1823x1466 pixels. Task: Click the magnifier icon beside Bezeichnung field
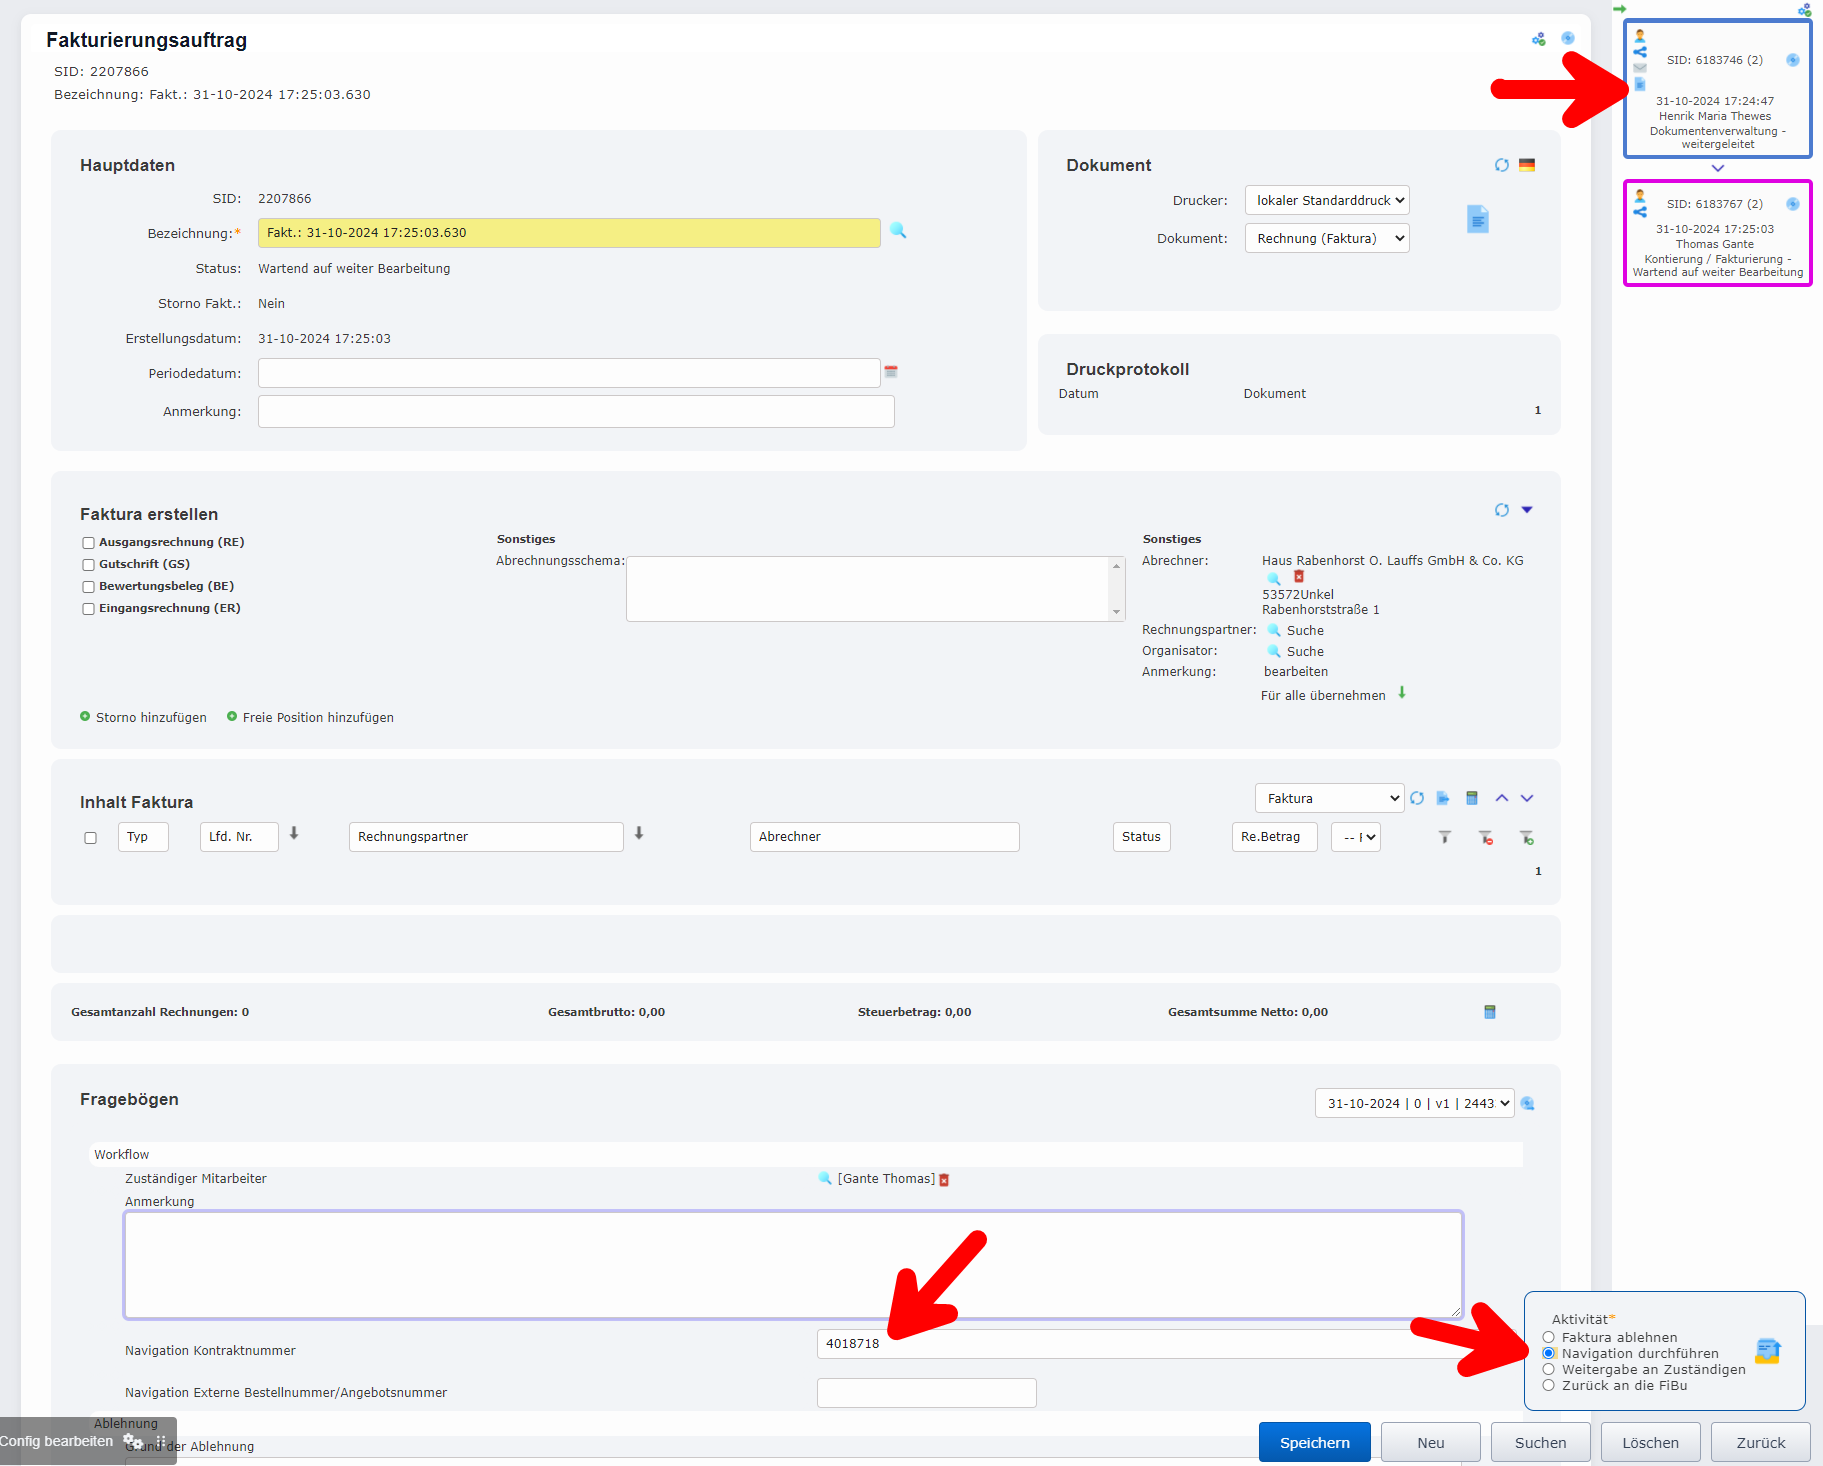point(898,231)
